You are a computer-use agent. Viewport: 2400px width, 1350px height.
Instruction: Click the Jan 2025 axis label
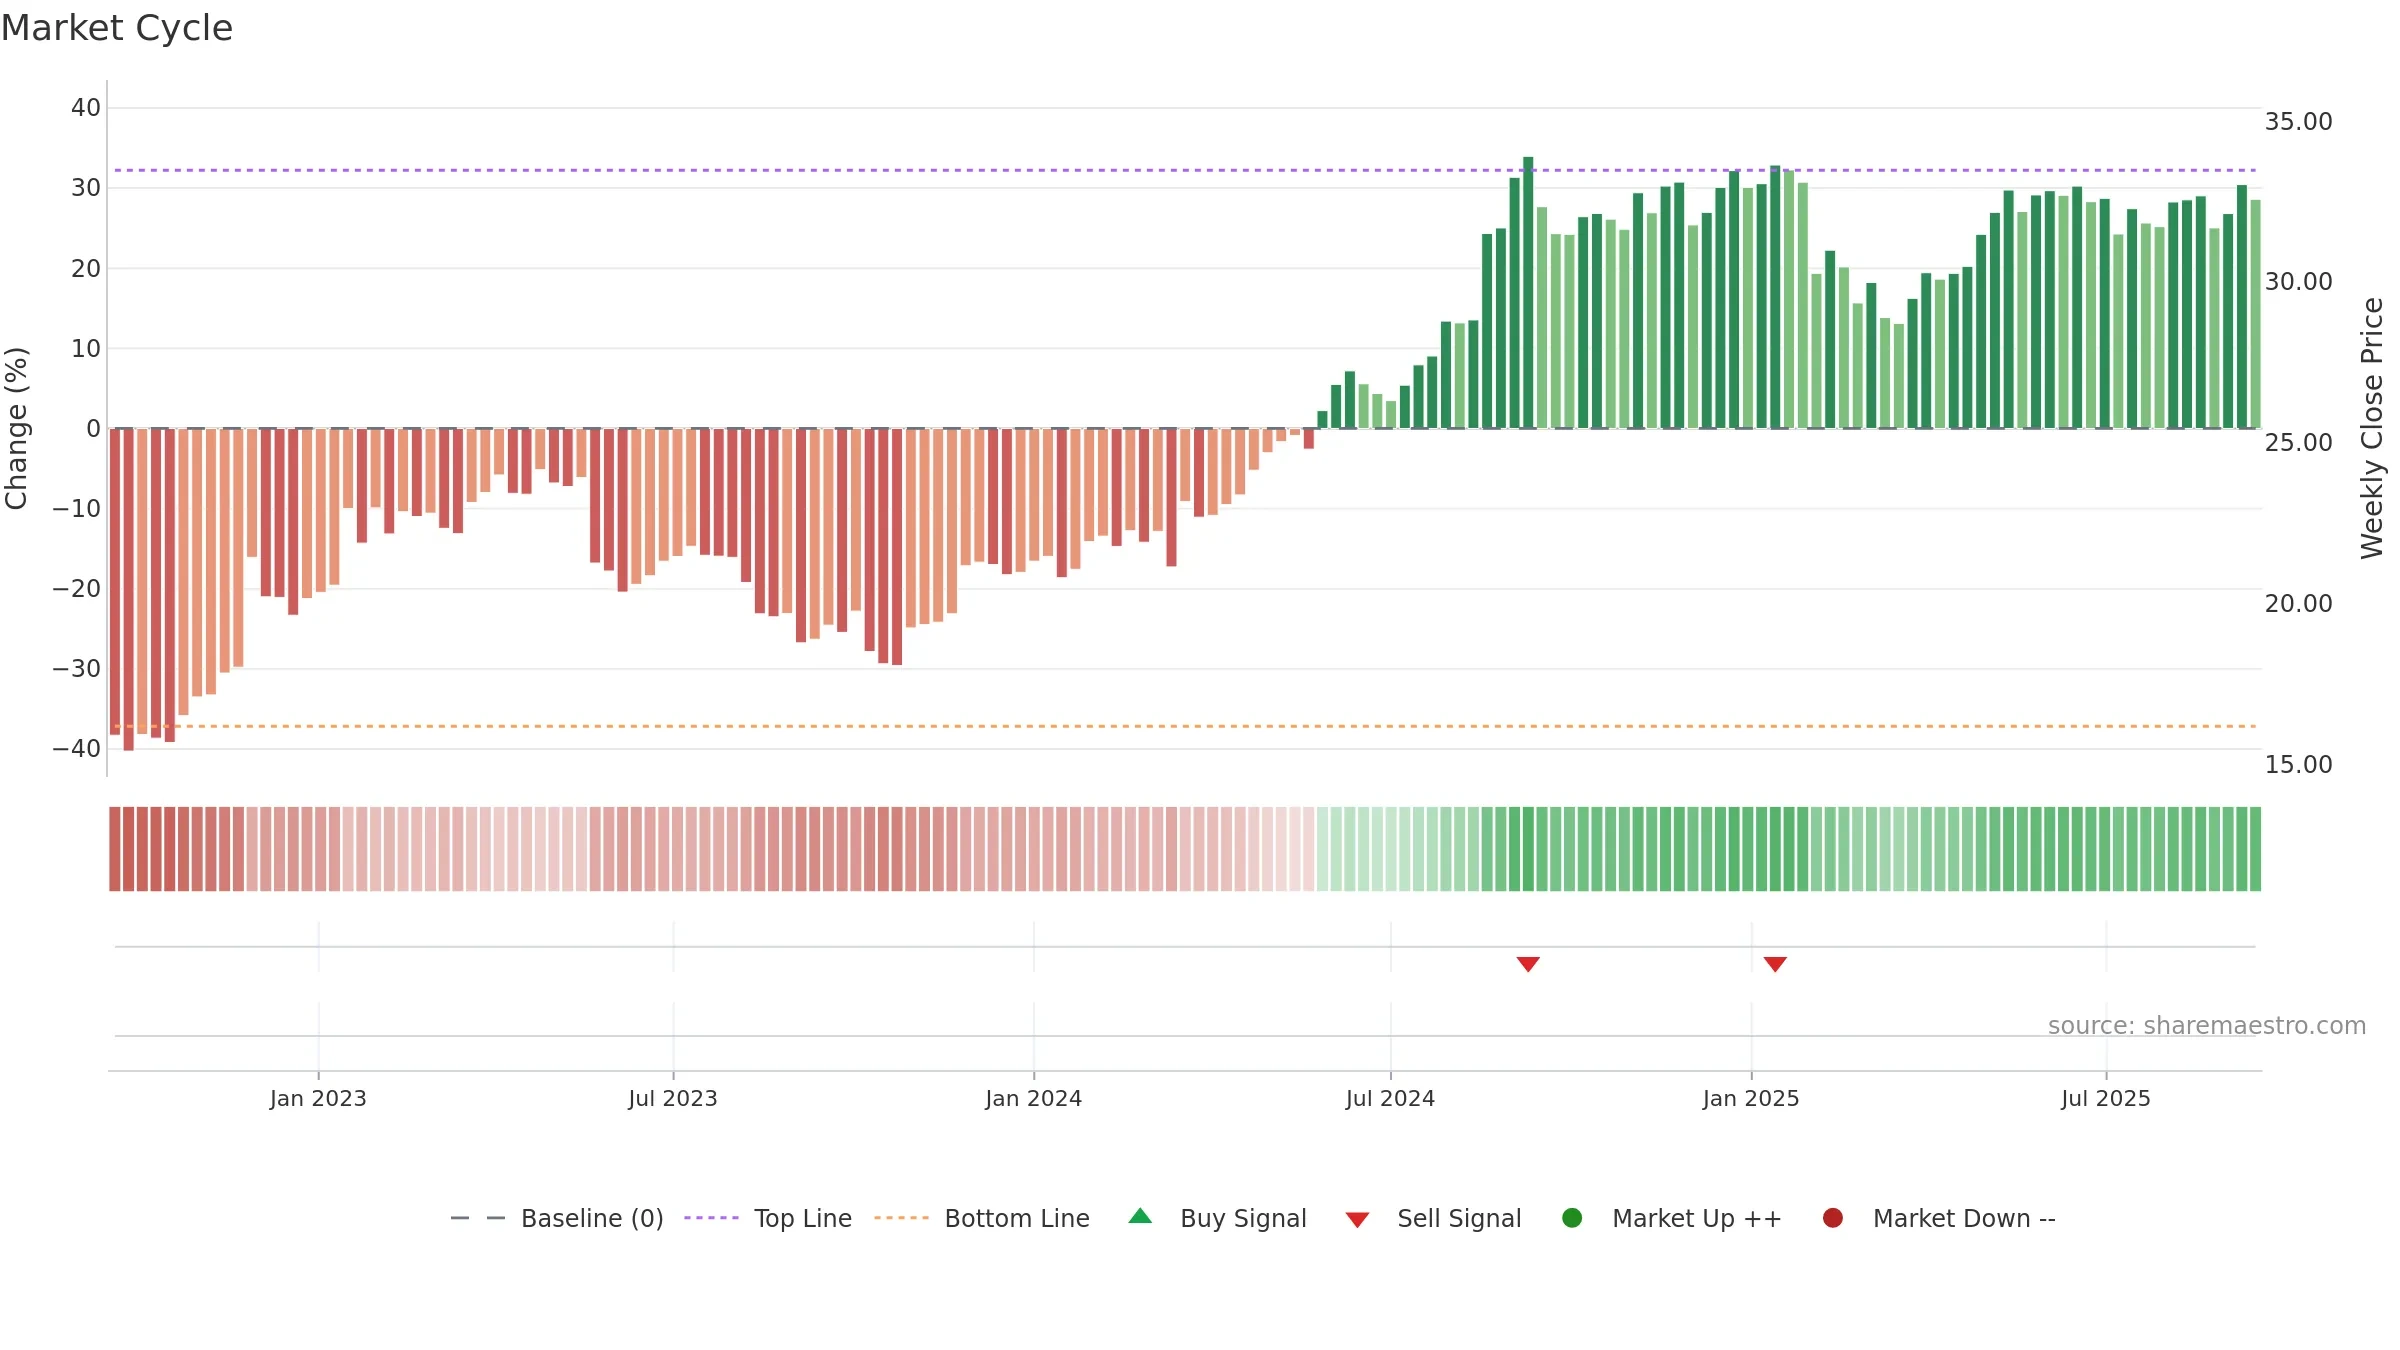[1751, 1098]
